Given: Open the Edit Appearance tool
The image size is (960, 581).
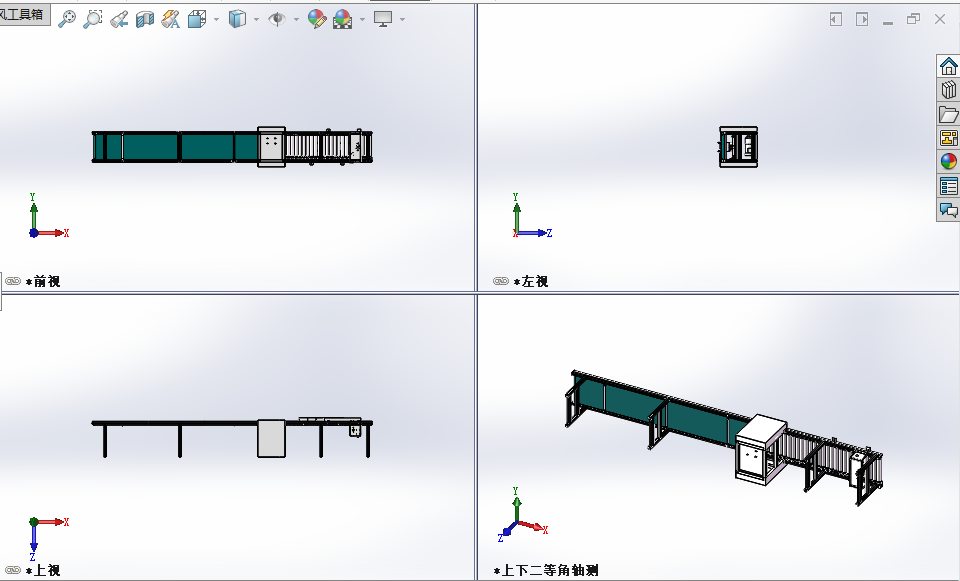Looking at the screenshot, I should tap(317, 19).
